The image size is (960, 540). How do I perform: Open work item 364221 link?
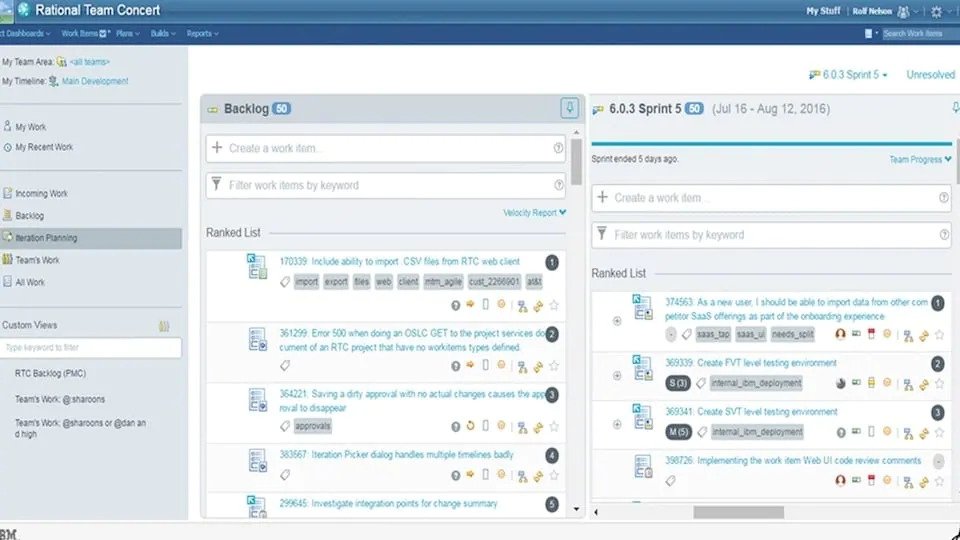coord(412,401)
